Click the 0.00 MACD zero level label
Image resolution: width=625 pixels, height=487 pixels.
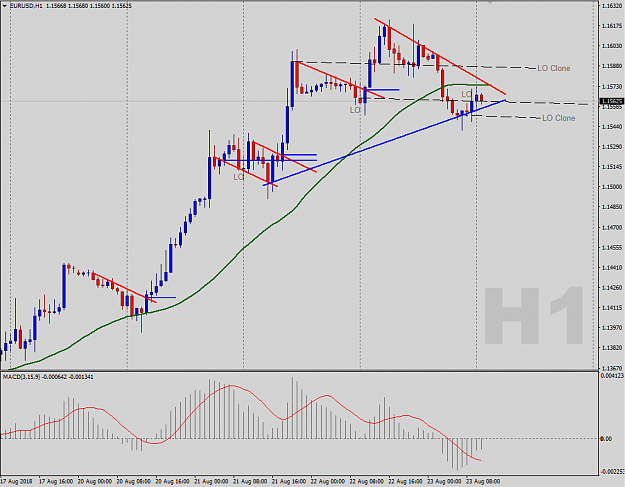[x=606, y=439]
